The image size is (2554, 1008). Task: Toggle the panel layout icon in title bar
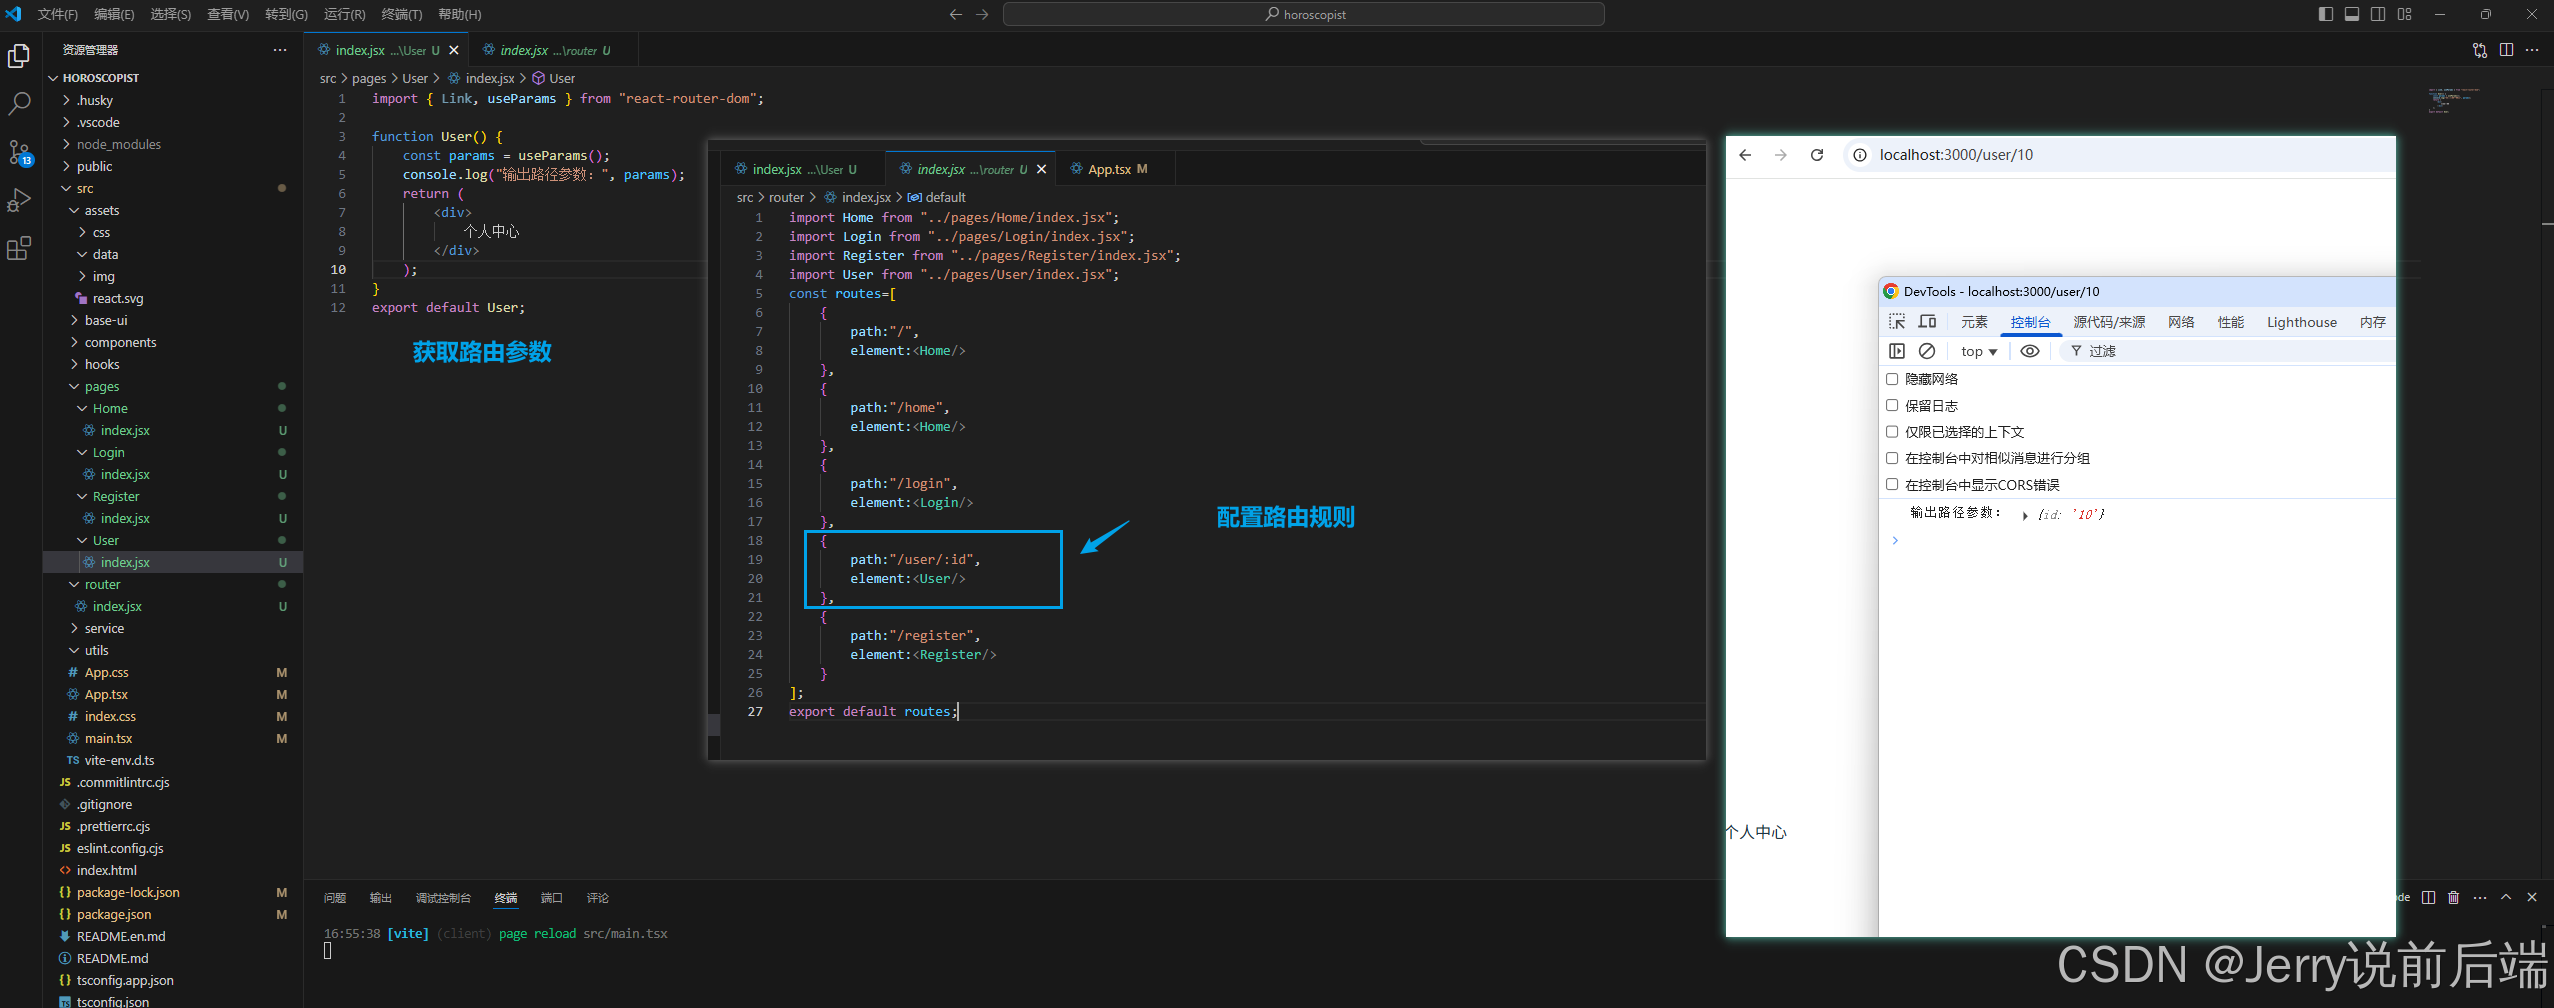click(x=2352, y=14)
